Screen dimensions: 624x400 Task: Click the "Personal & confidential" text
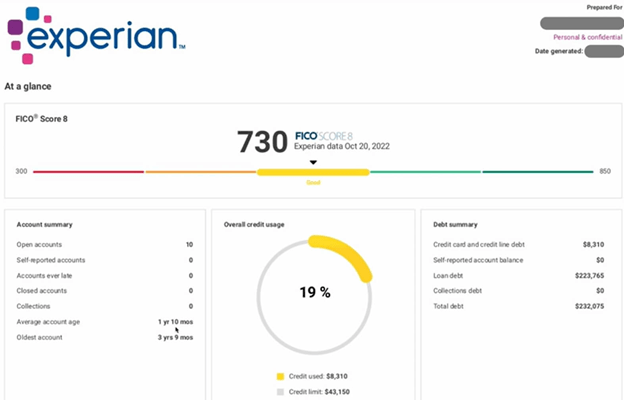pos(588,37)
